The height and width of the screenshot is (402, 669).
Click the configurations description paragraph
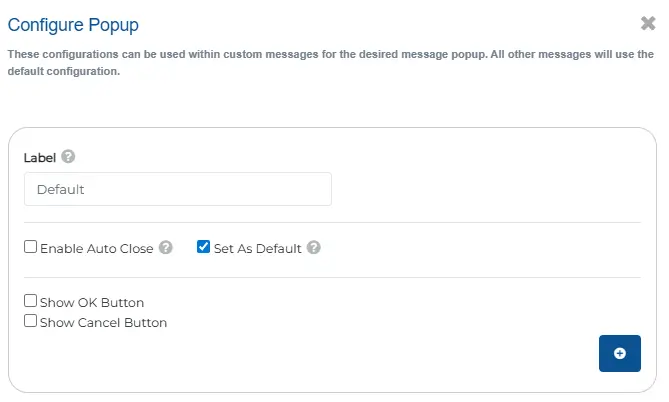tap(331, 63)
